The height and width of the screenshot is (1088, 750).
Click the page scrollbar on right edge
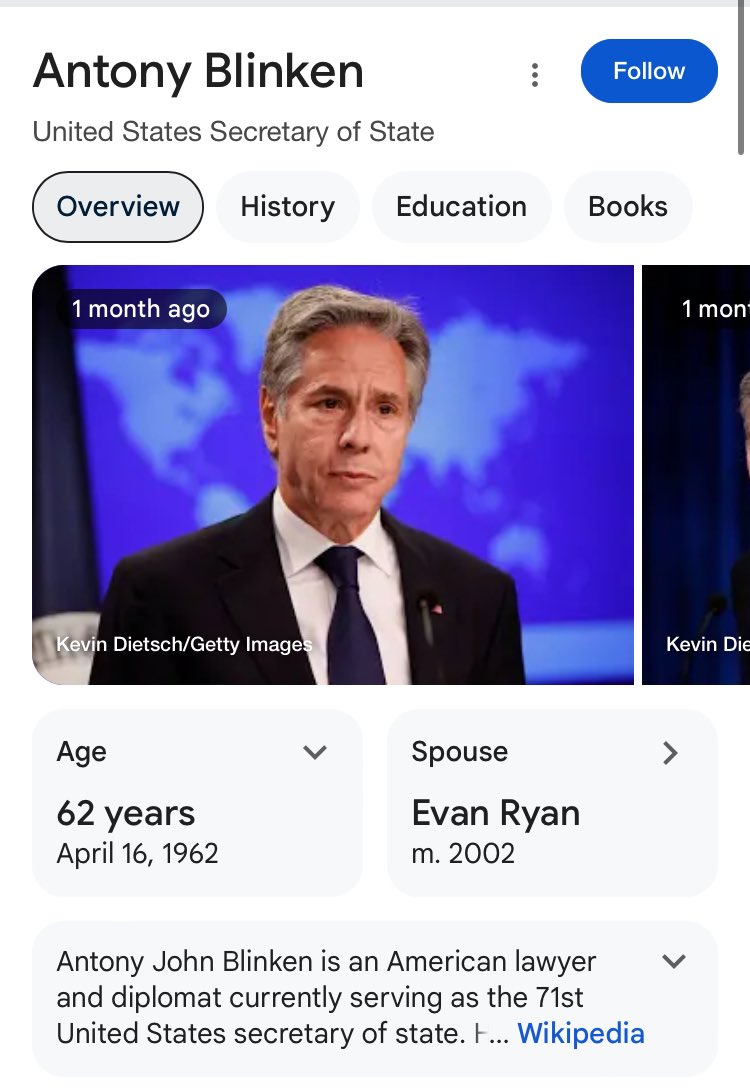tap(741, 80)
